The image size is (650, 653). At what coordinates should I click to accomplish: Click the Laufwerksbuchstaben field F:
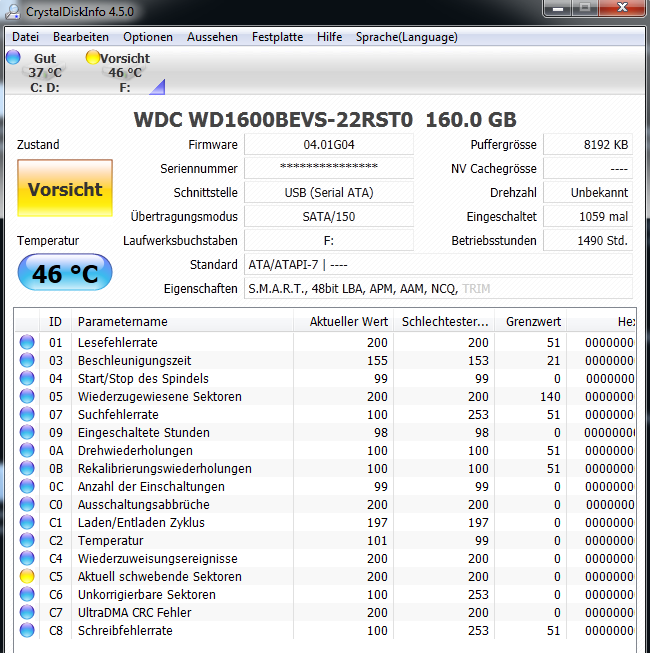pos(329,240)
